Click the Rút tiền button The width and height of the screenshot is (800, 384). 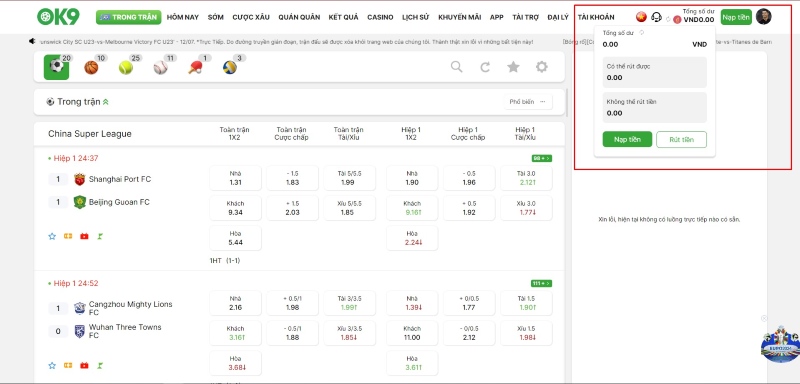click(x=681, y=139)
